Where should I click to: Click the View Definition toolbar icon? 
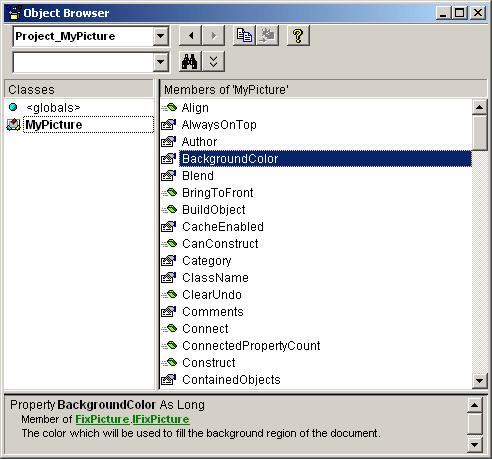click(x=268, y=35)
